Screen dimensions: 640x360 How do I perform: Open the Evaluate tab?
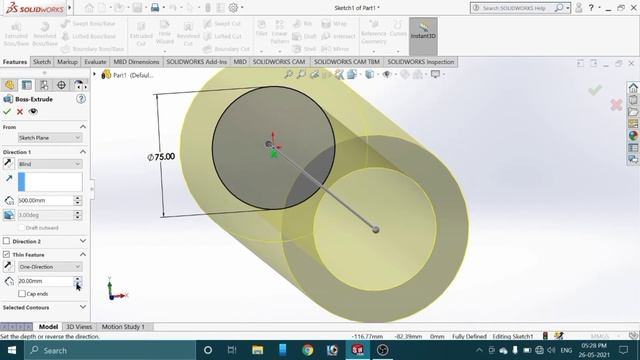tap(95, 62)
